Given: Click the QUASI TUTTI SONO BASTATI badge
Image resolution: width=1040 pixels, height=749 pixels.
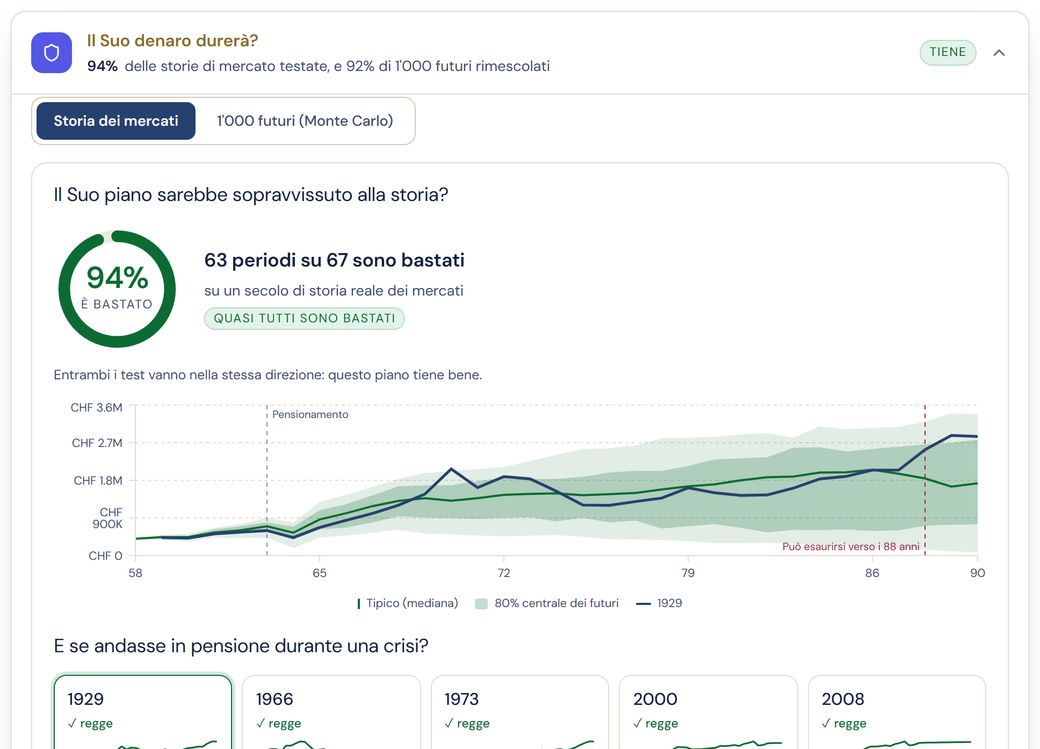Looking at the screenshot, I should click(x=304, y=318).
